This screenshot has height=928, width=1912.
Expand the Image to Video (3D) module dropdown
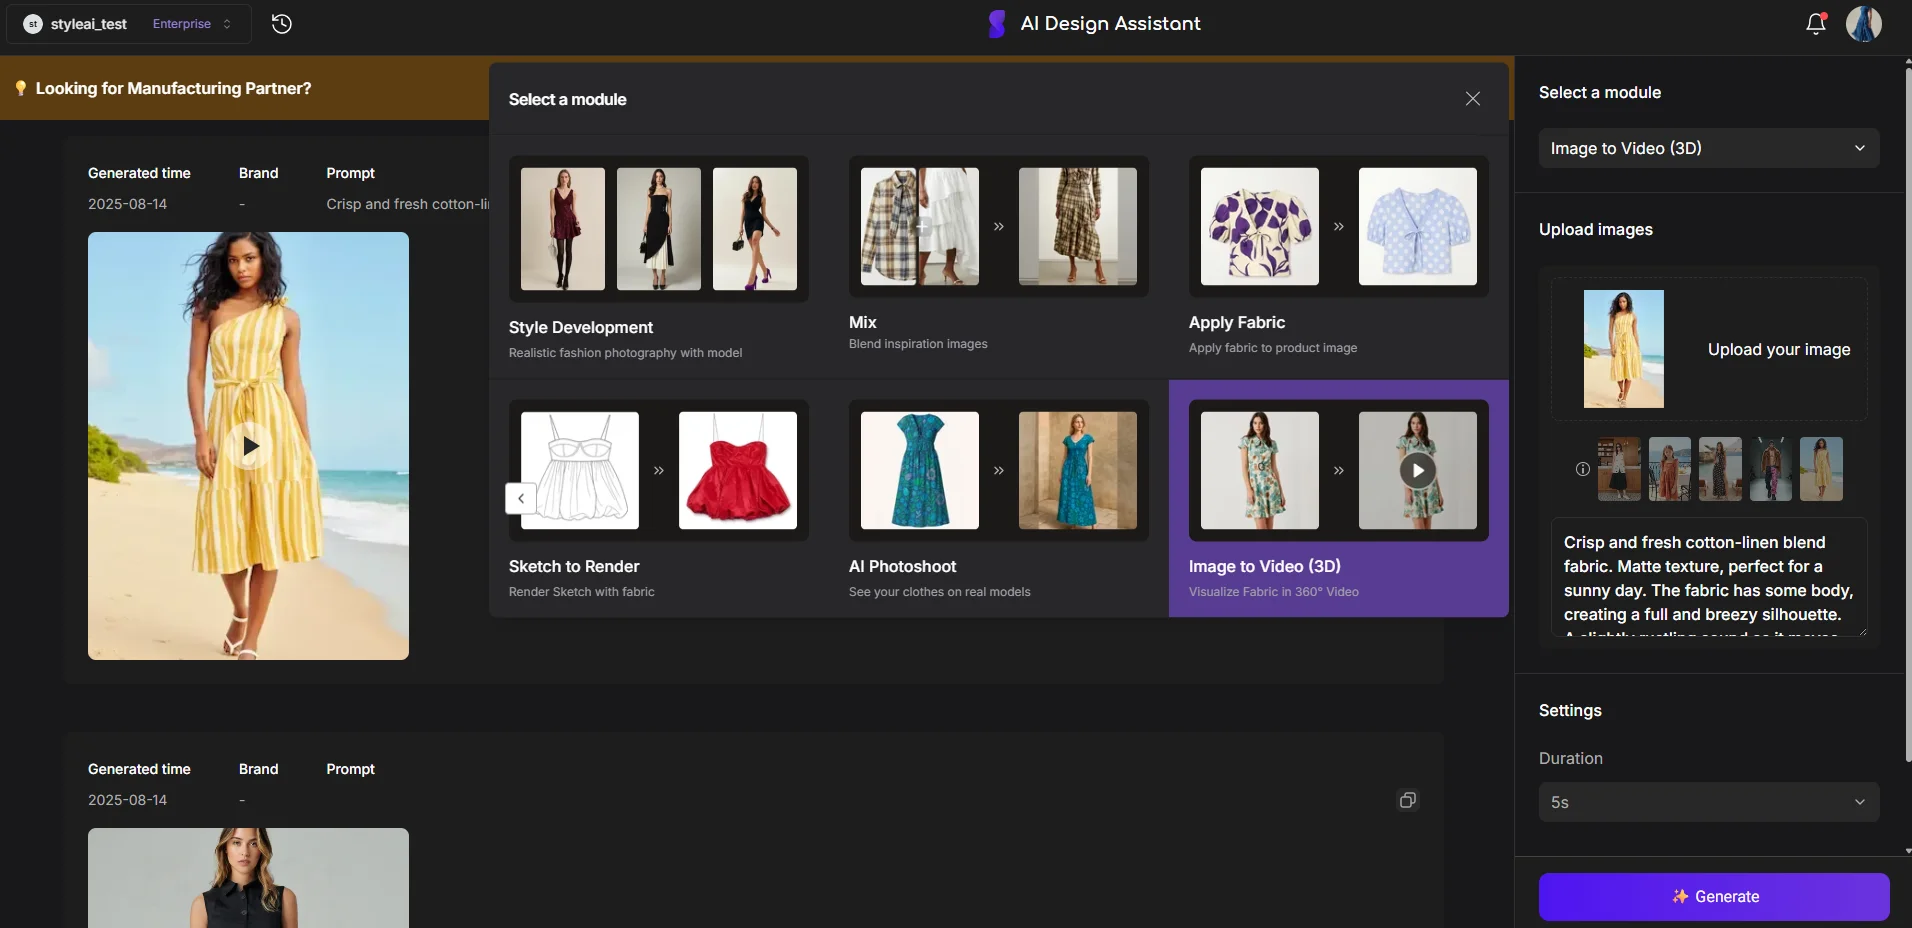coord(1708,148)
